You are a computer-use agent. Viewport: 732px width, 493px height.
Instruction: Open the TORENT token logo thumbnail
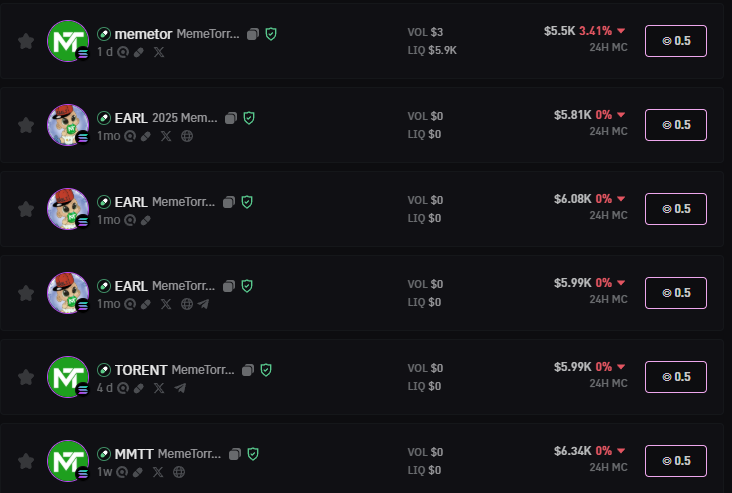click(68, 377)
